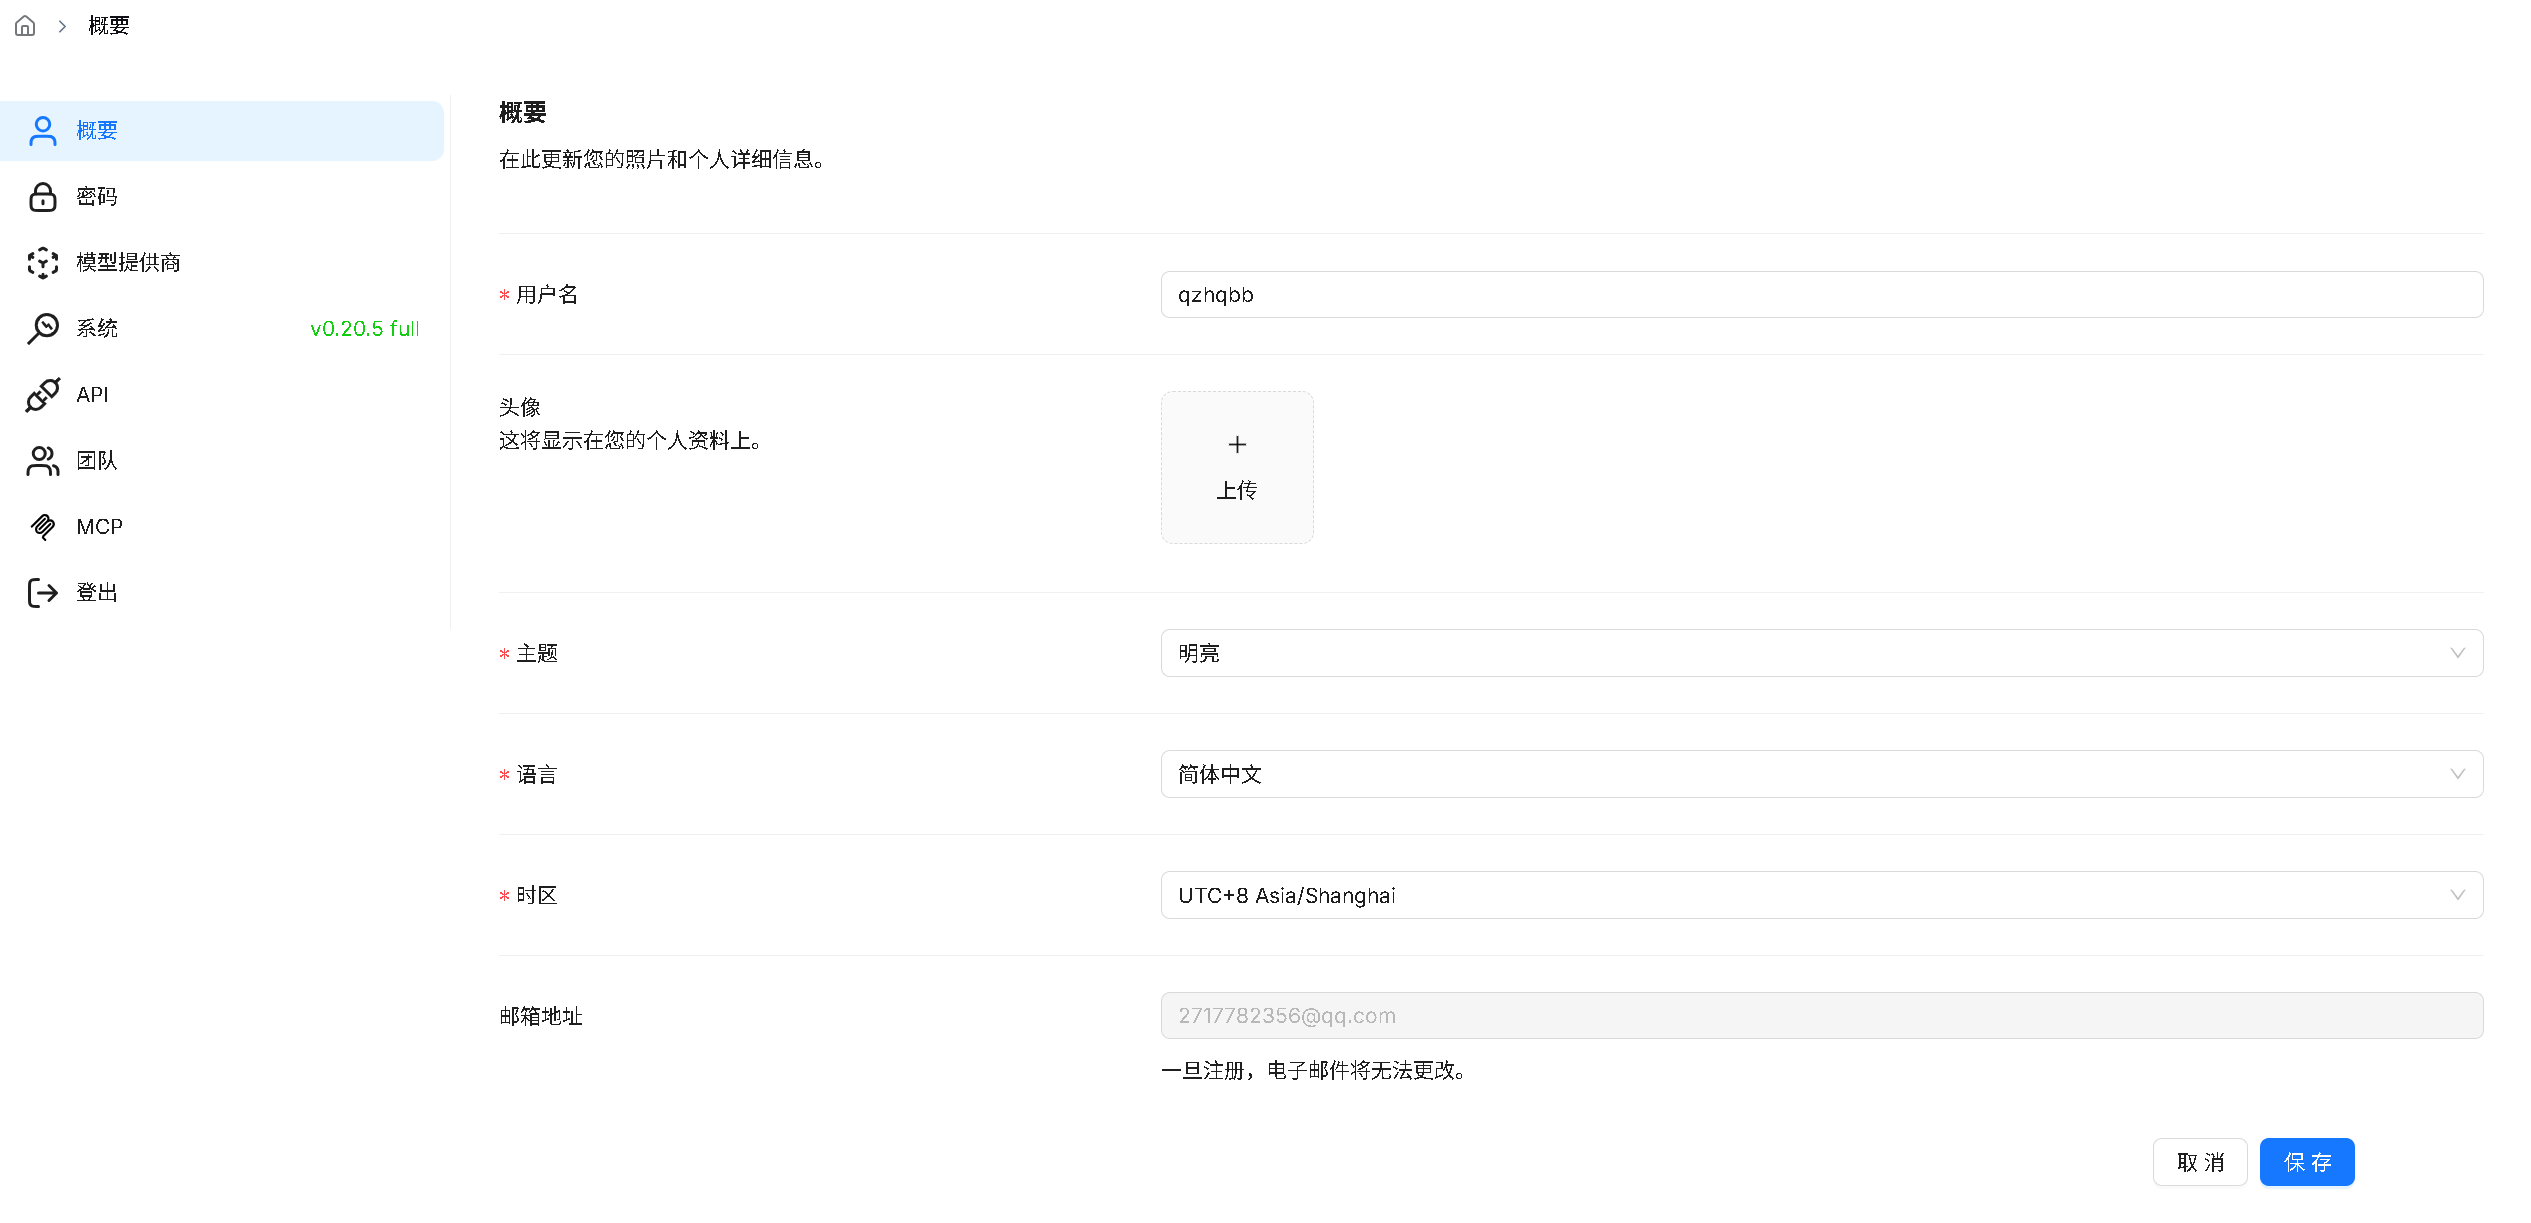Click the logout arrow icon beside 登出
This screenshot has height=1223, width=2531.
(x=43, y=593)
